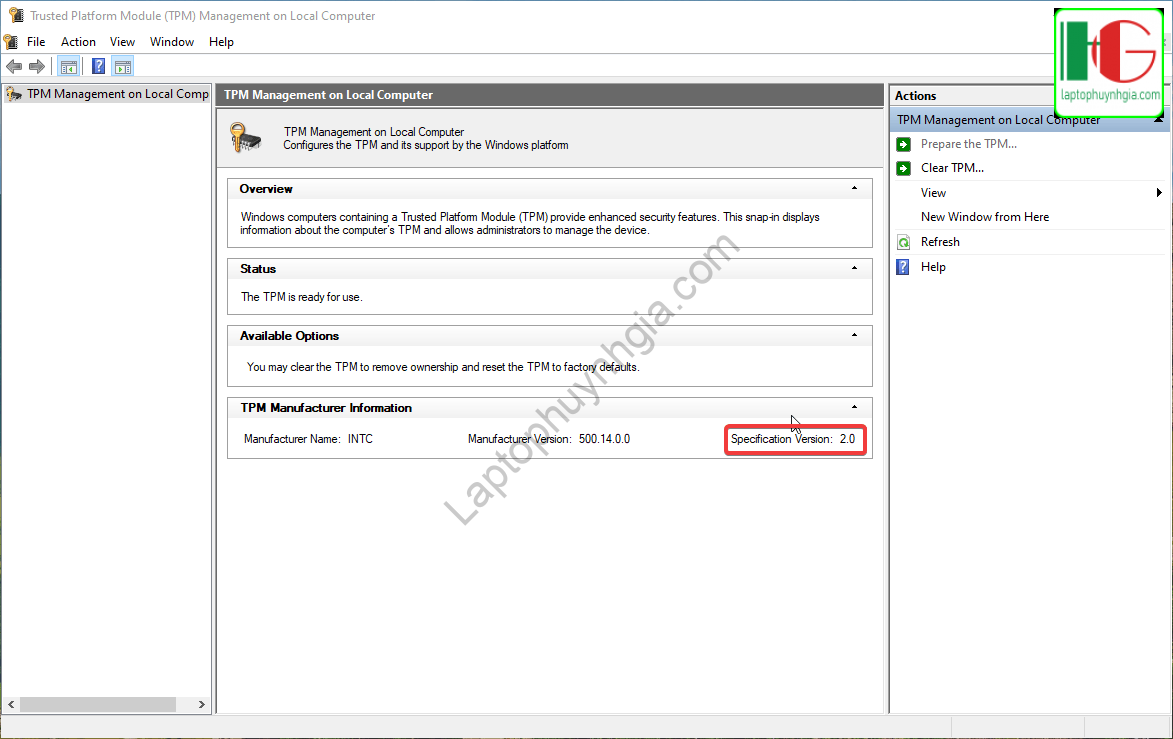Collapse the Available Options section
This screenshot has width=1173, height=739.
point(854,335)
